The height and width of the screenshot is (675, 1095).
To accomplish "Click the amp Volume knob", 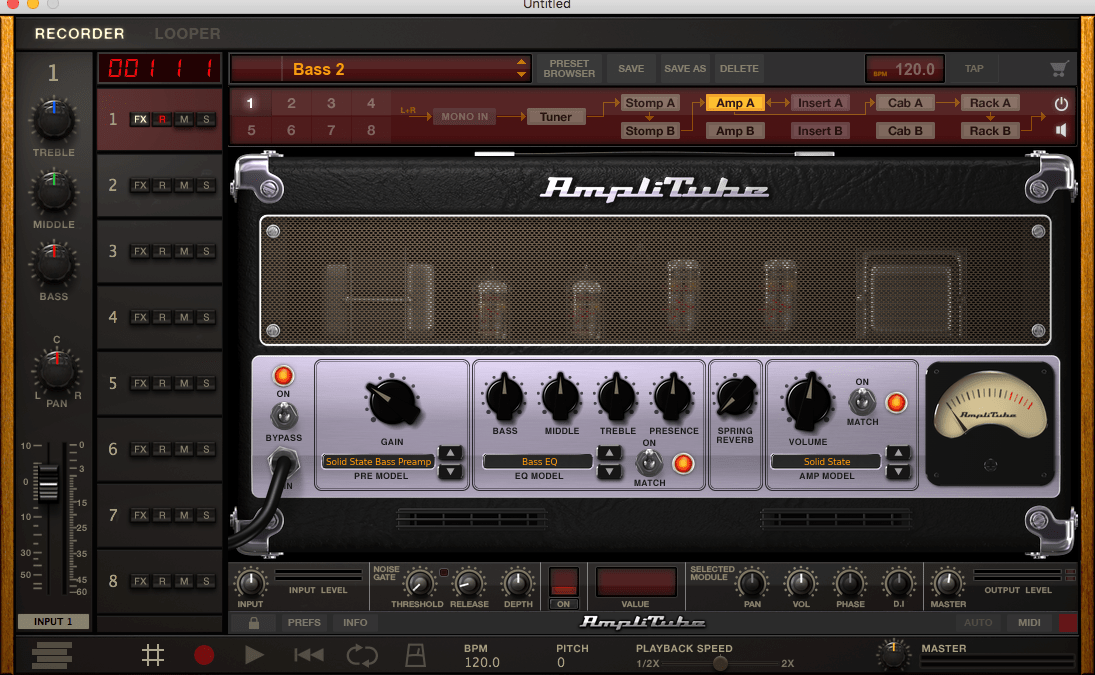I will point(808,402).
